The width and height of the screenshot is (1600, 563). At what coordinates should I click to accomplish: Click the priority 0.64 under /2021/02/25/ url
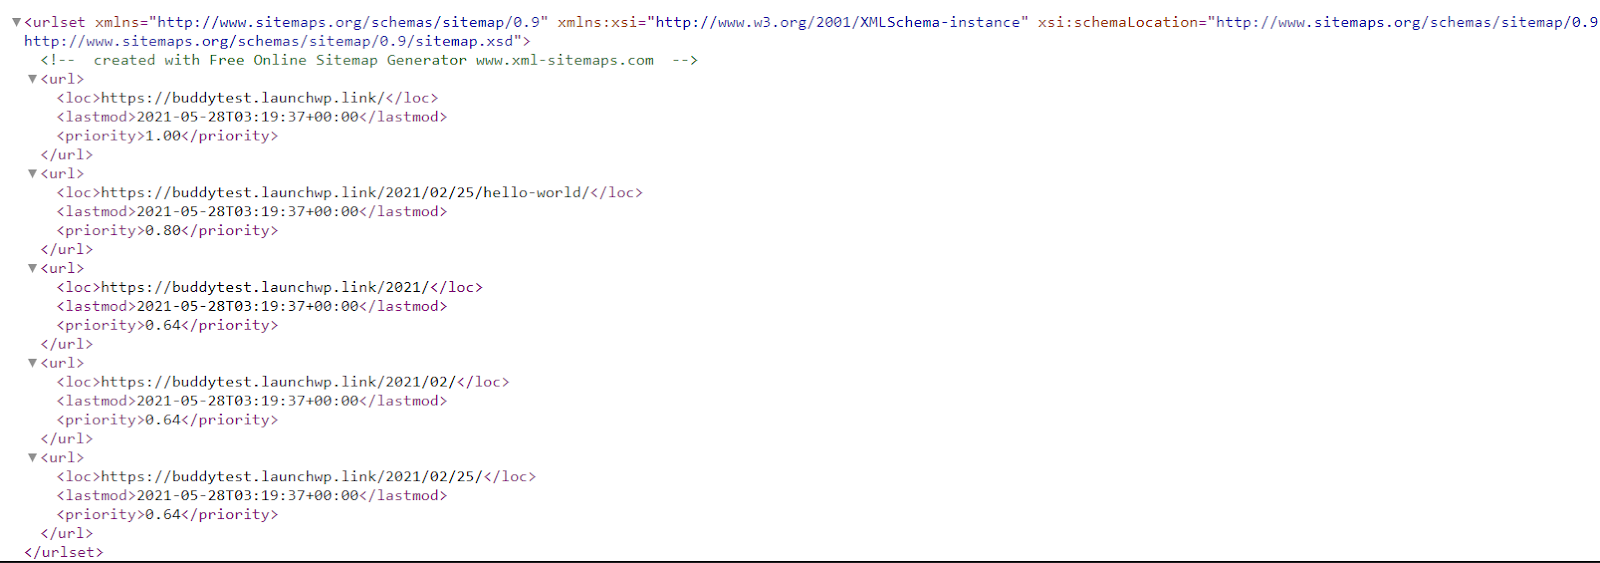click(163, 515)
